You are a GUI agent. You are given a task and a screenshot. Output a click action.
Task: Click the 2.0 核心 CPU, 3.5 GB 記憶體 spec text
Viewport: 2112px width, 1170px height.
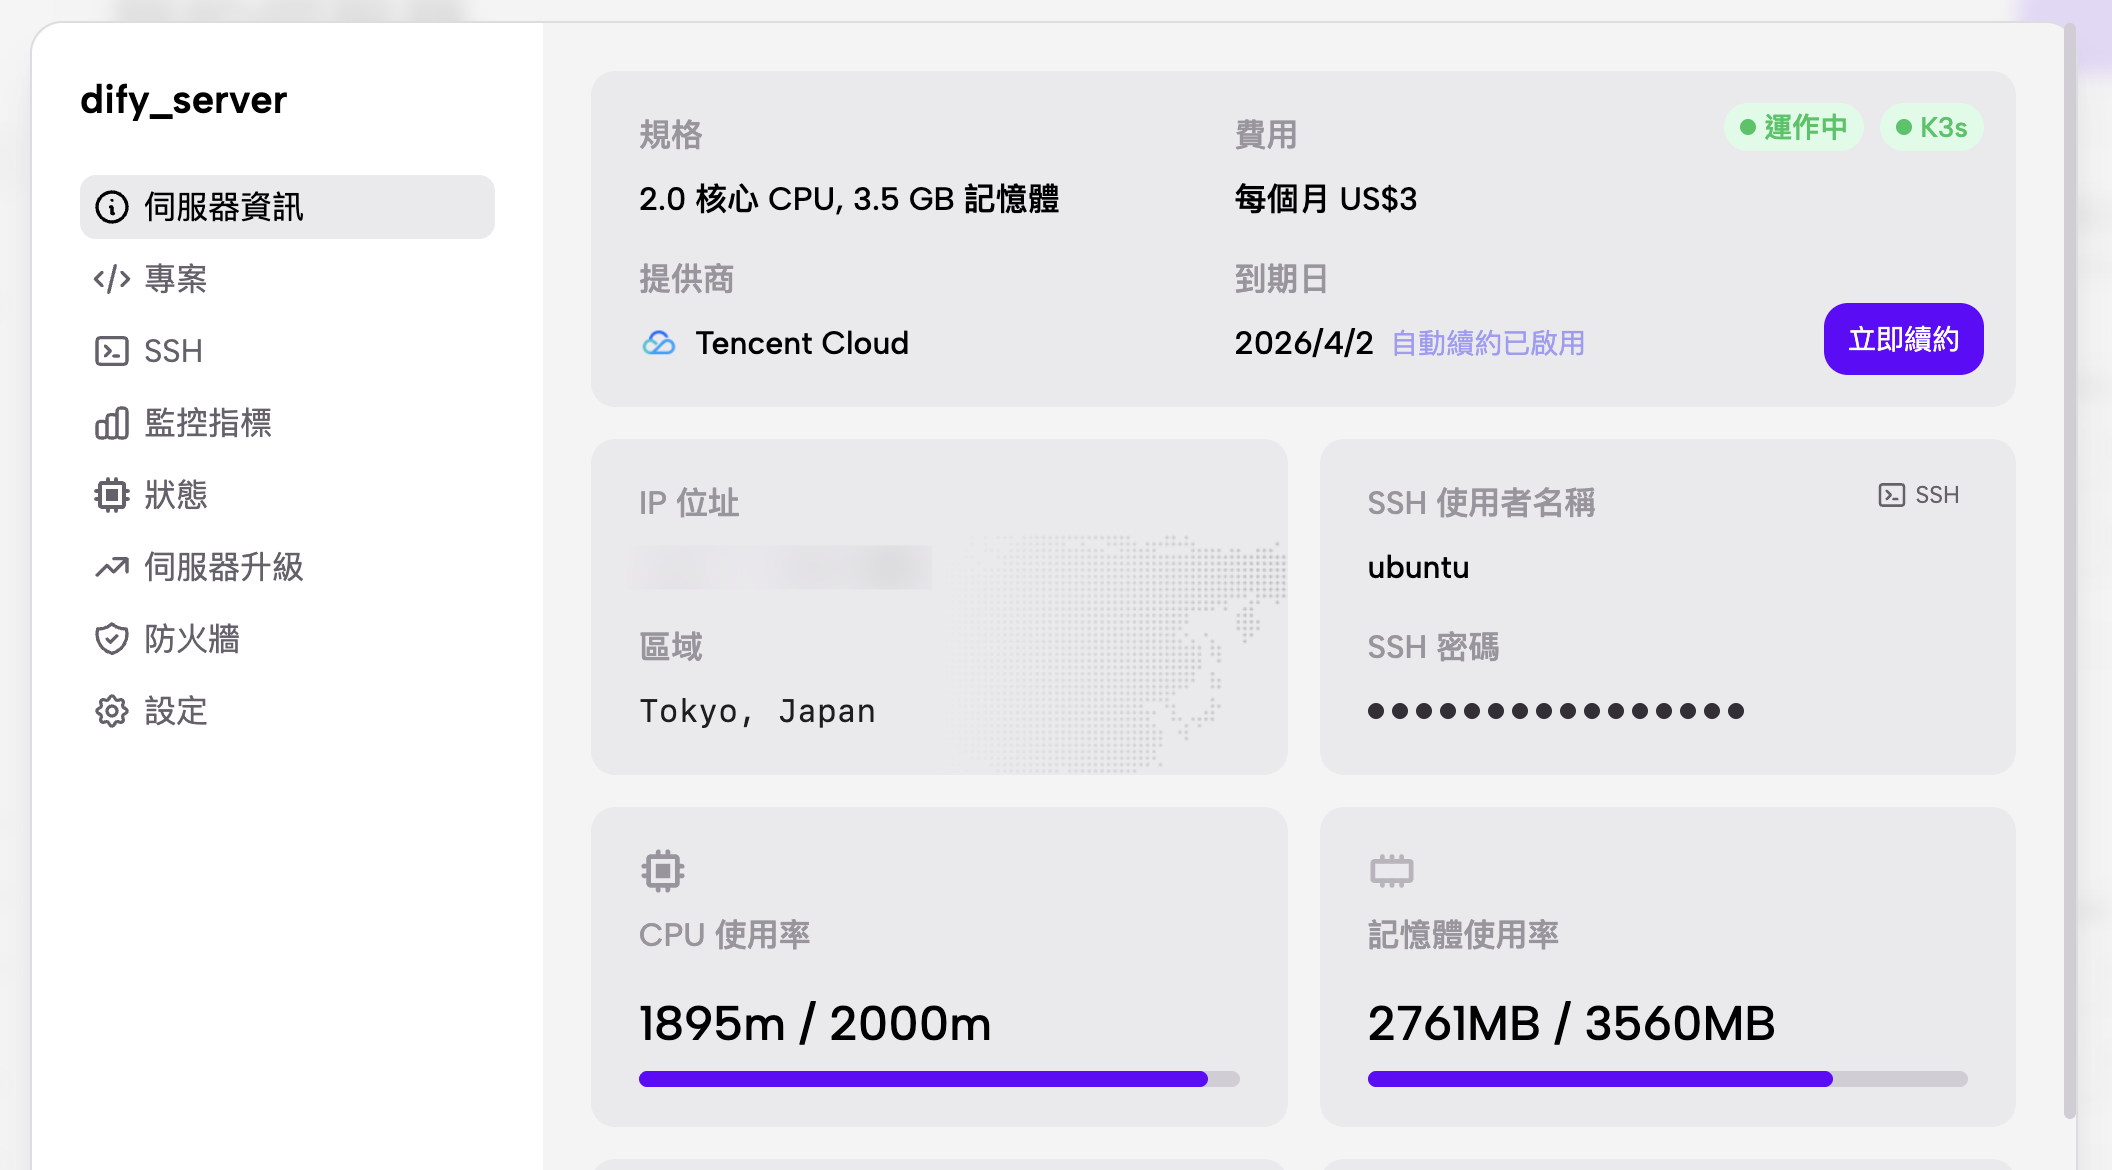(849, 199)
